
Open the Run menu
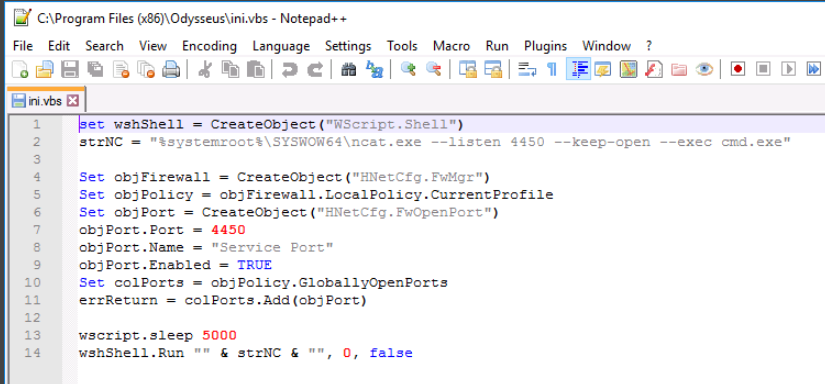[x=497, y=46]
